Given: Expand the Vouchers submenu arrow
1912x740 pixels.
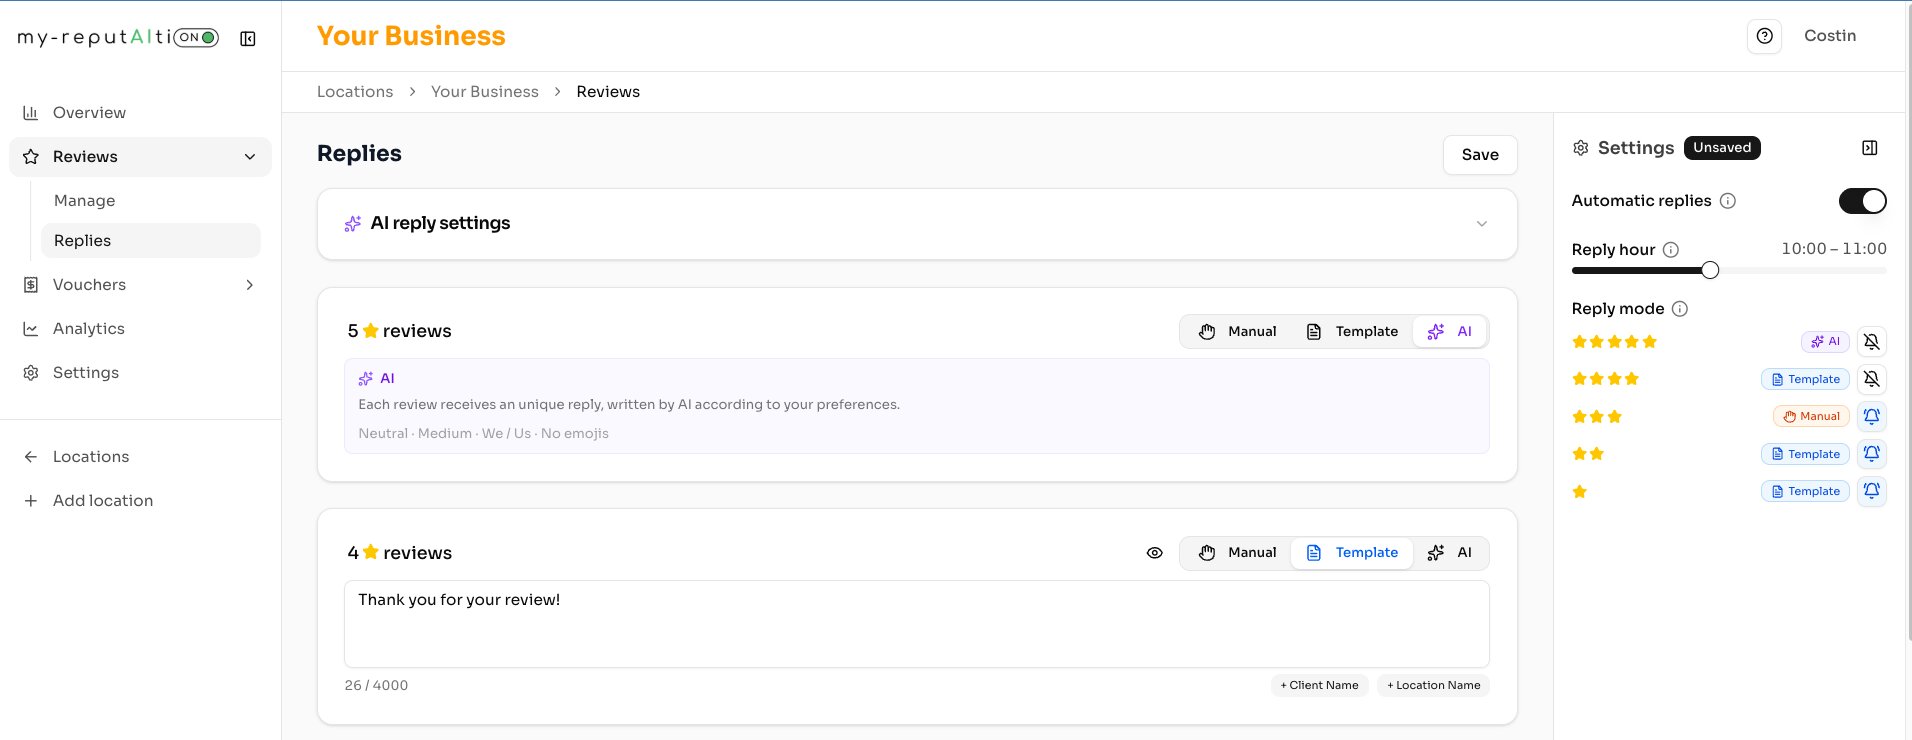Looking at the screenshot, I should click(250, 285).
